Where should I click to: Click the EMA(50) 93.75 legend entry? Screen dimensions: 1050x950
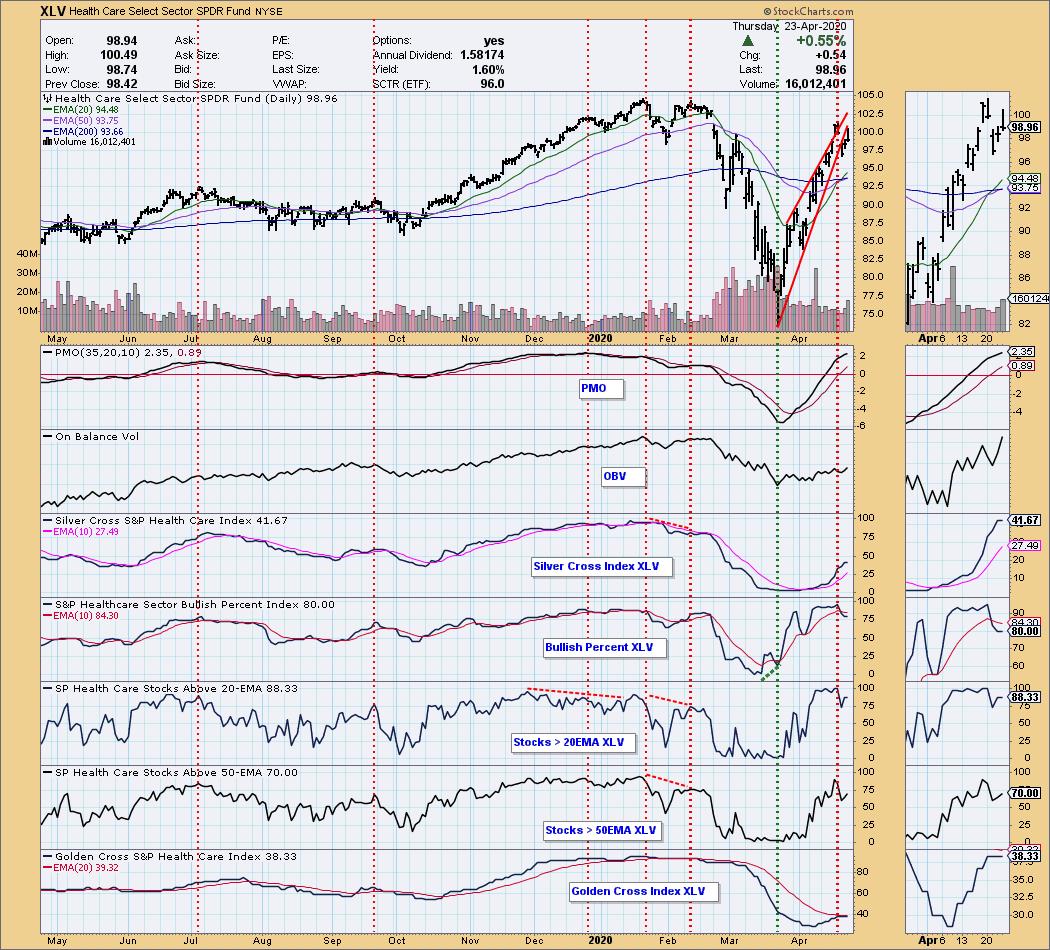(80, 121)
